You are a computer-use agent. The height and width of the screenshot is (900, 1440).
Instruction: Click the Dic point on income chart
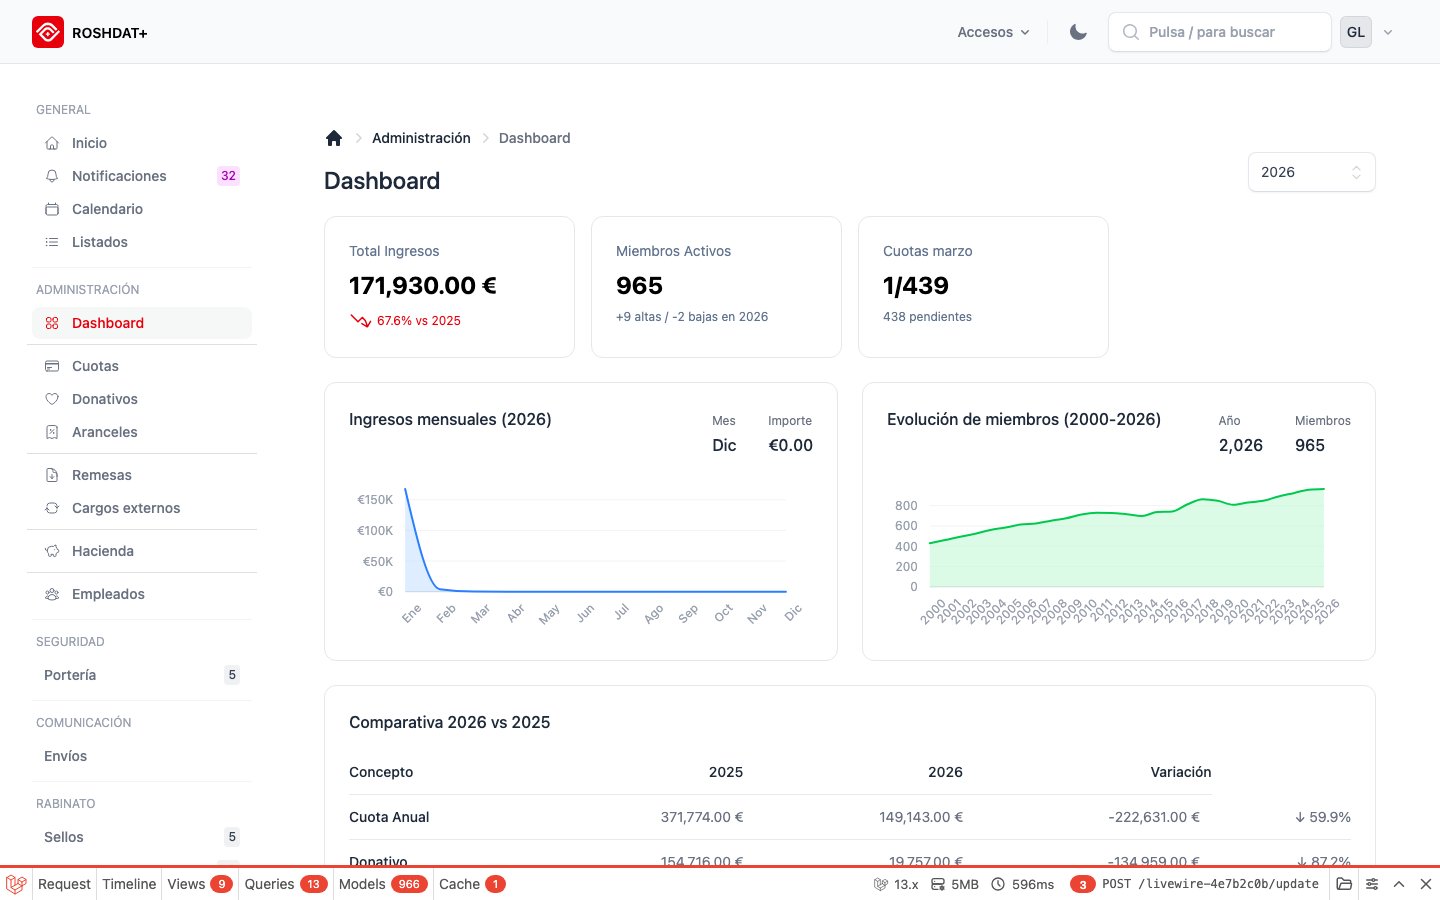786,591
